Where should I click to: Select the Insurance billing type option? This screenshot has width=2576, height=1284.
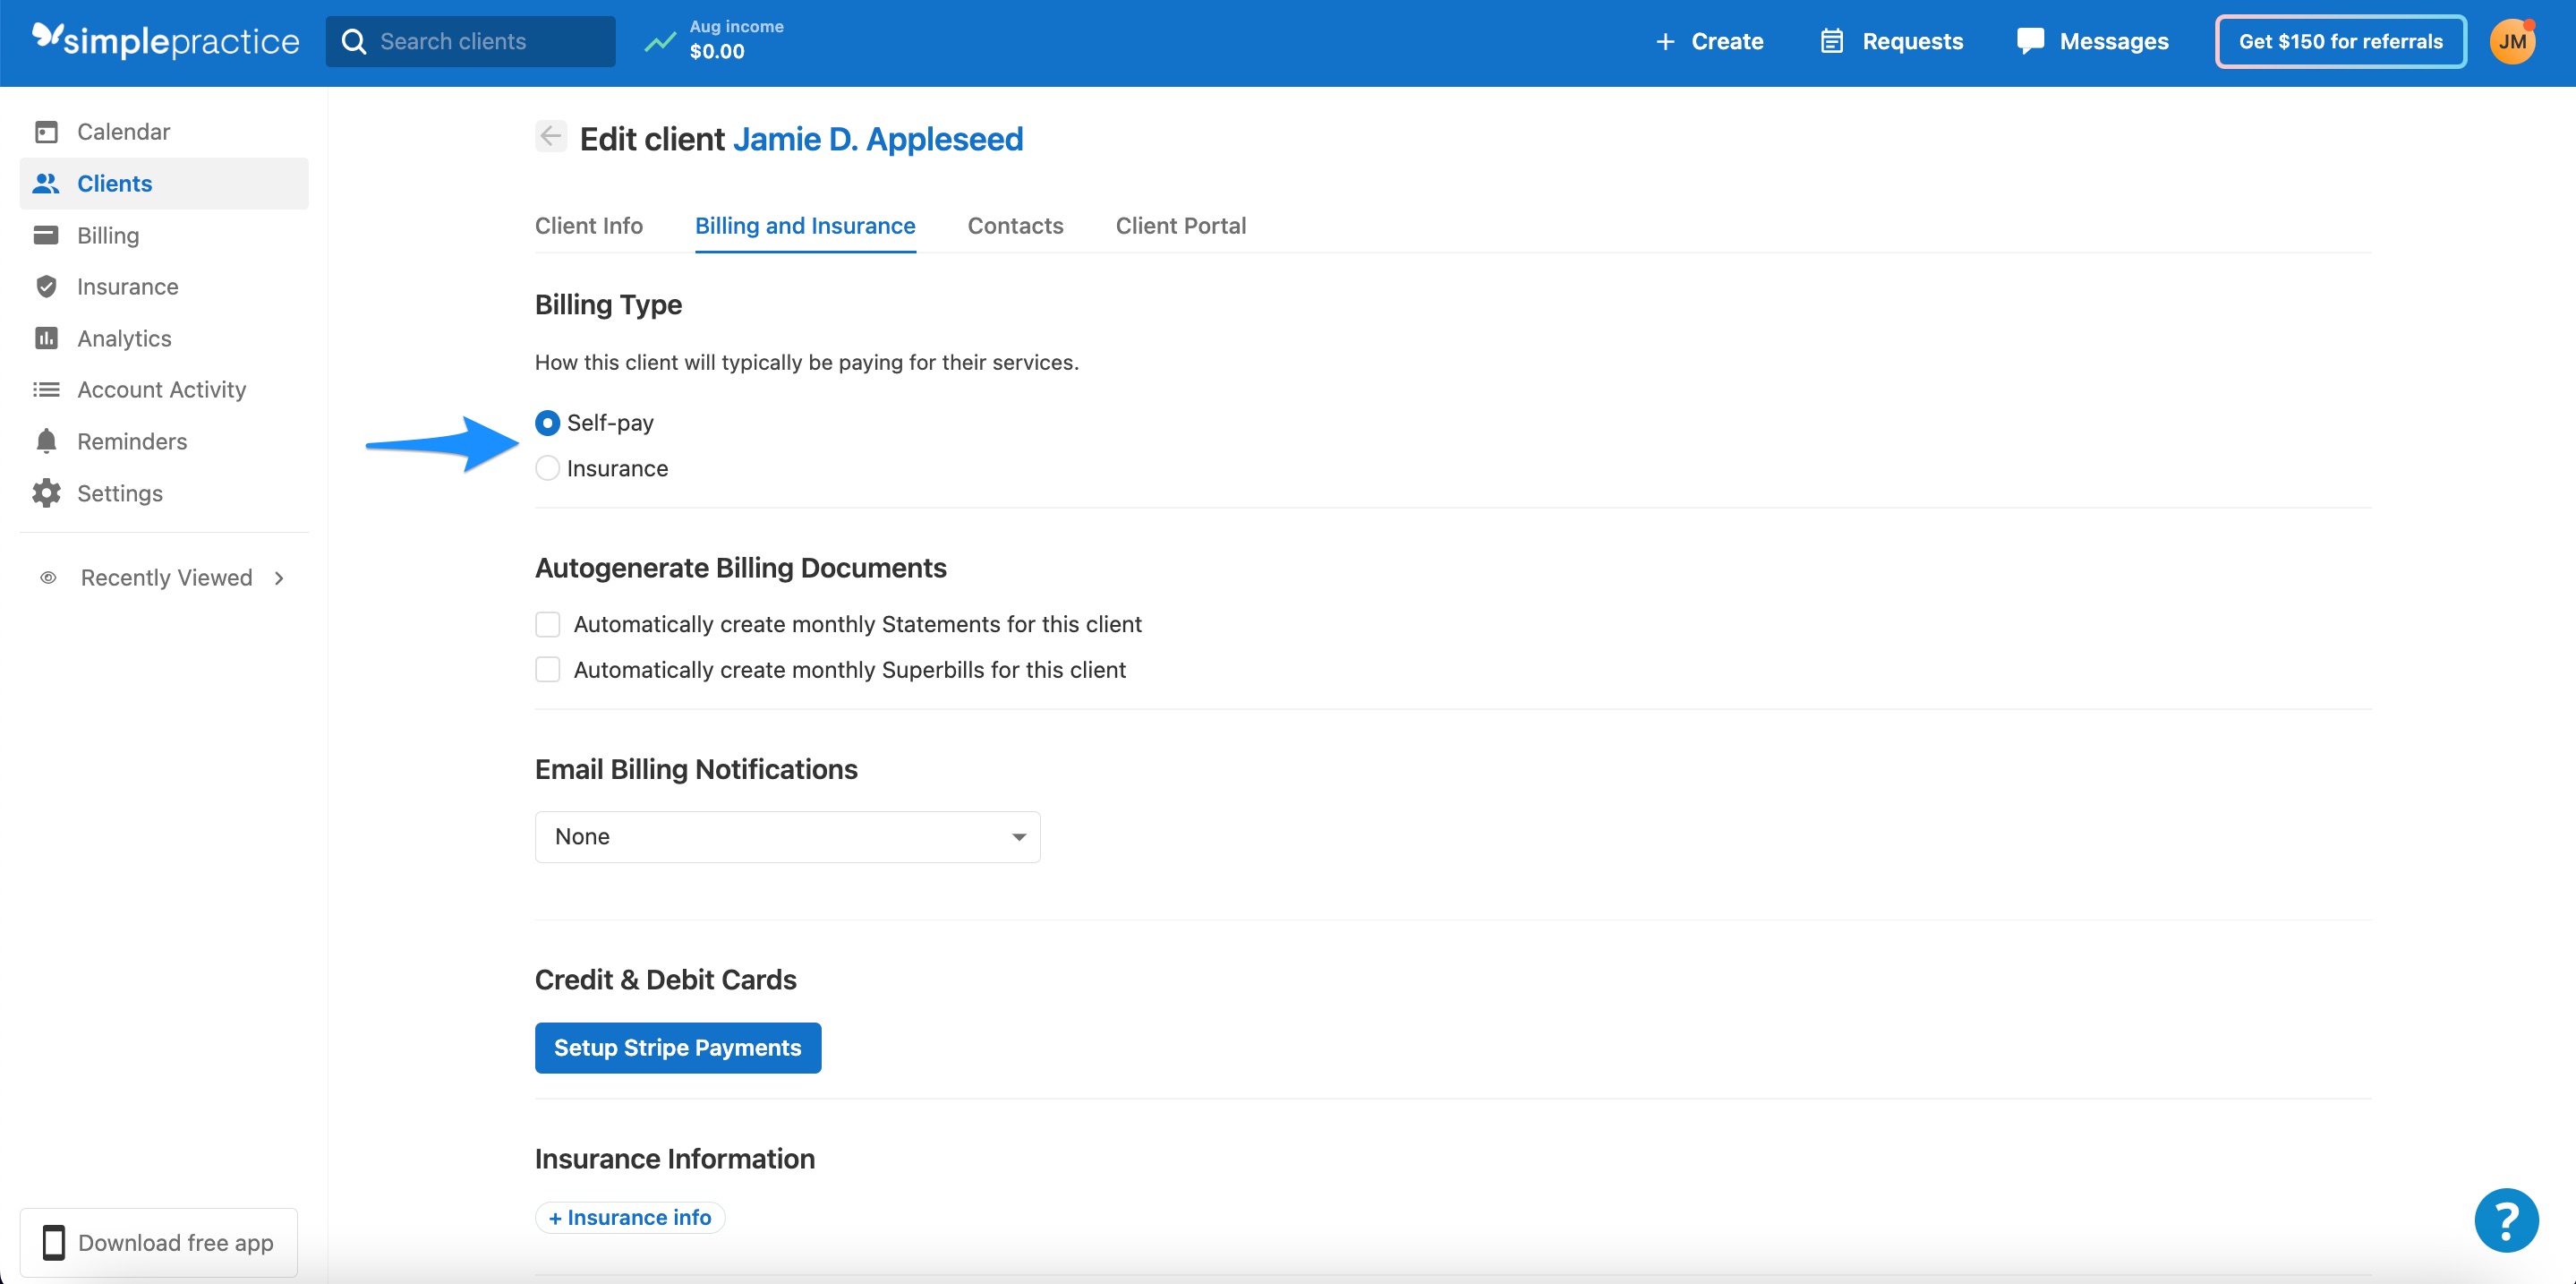click(547, 468)
